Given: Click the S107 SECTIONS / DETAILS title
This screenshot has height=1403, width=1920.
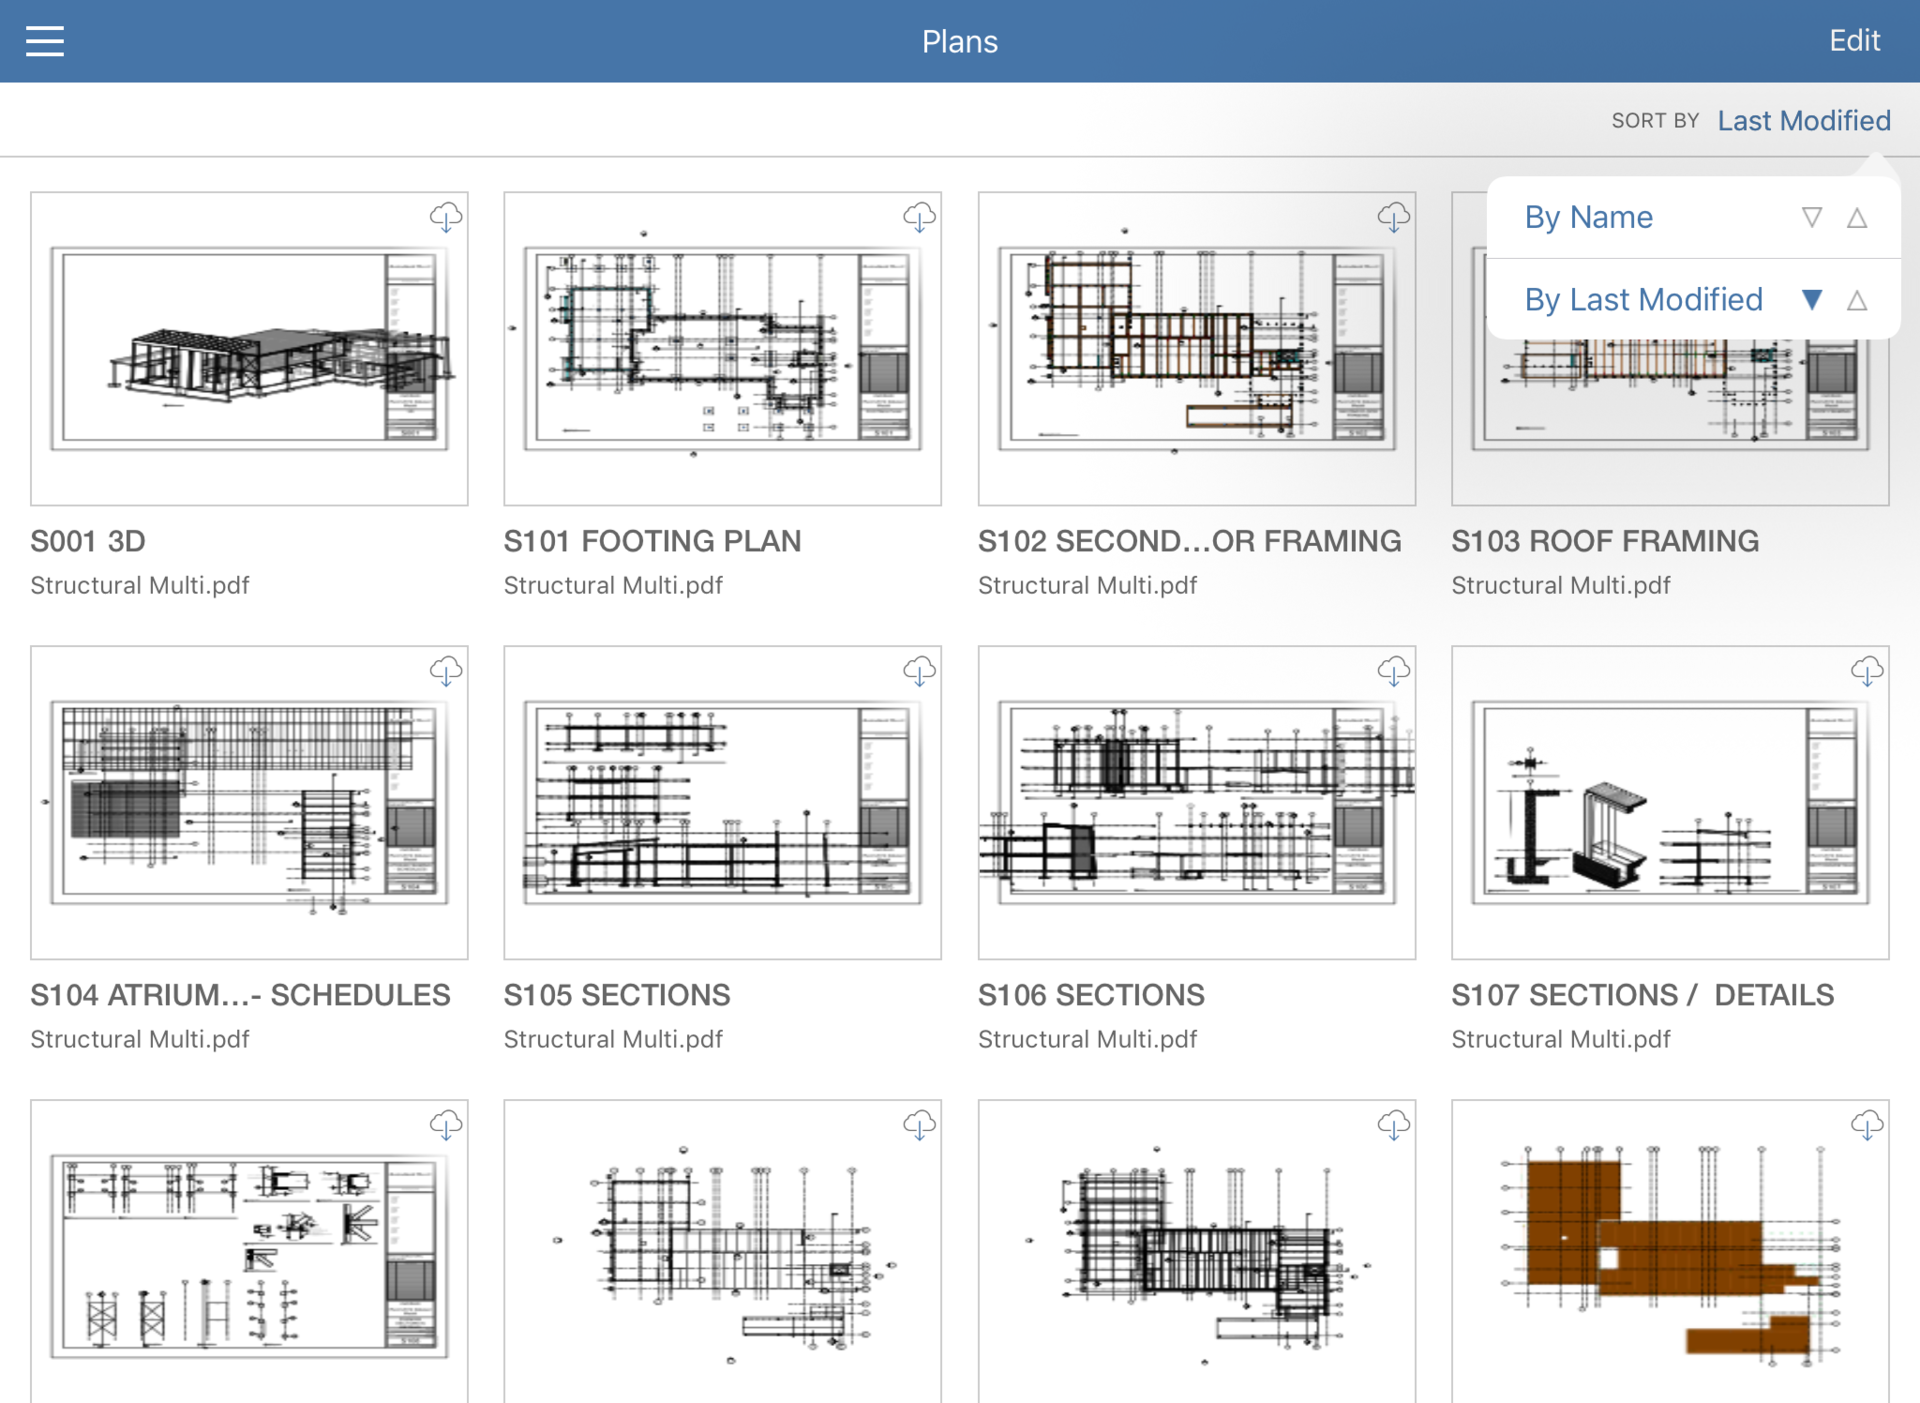Looking at the screenshot, I should click(1643, 995).
